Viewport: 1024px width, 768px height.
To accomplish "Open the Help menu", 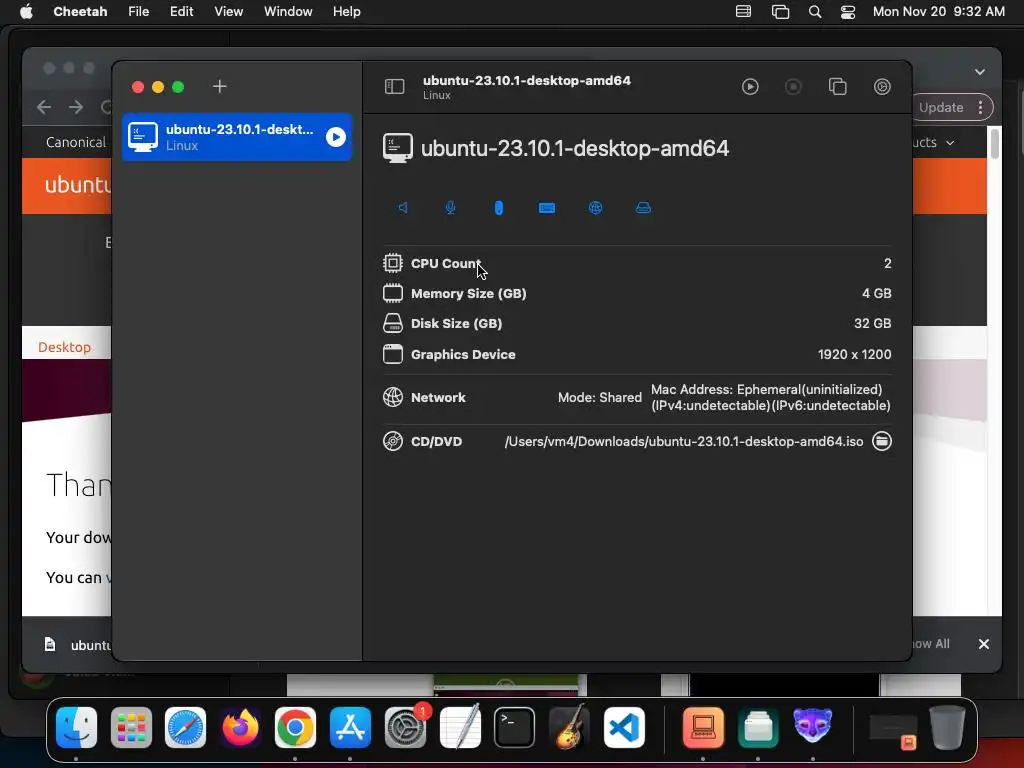I will (x=346, y=12).
